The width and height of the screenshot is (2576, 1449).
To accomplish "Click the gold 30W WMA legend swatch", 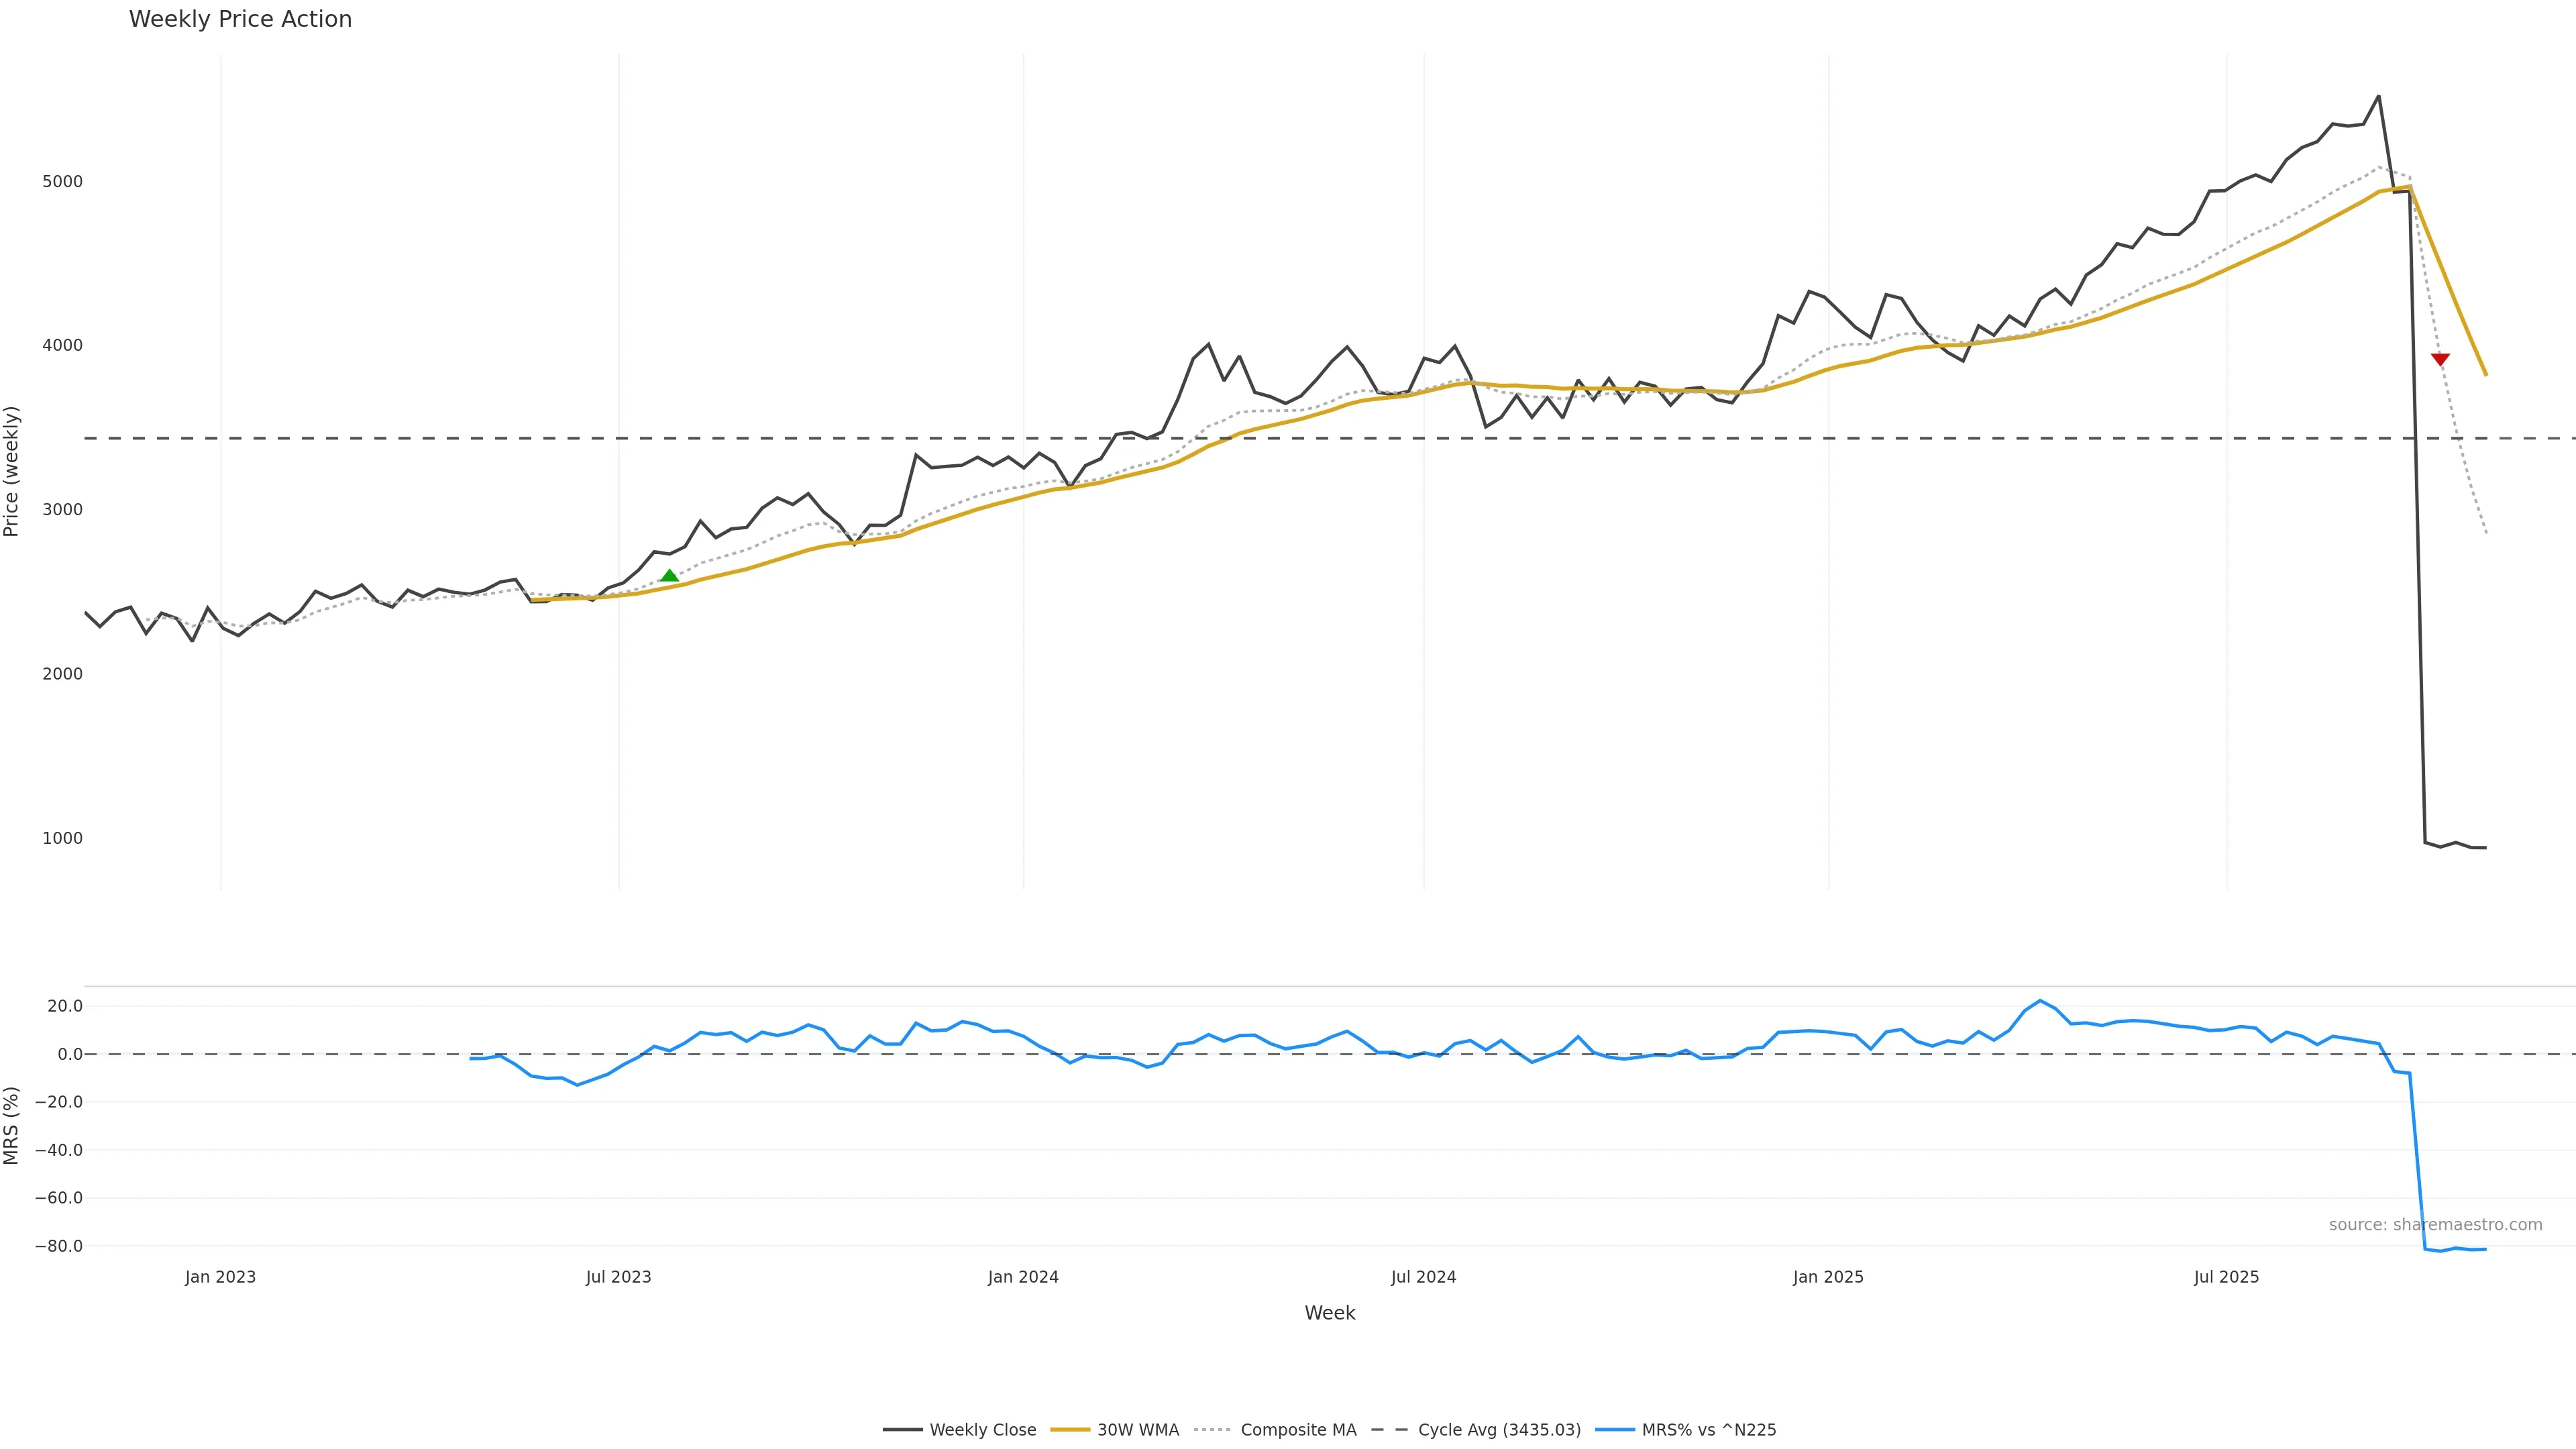I will click(1070, 1430).
